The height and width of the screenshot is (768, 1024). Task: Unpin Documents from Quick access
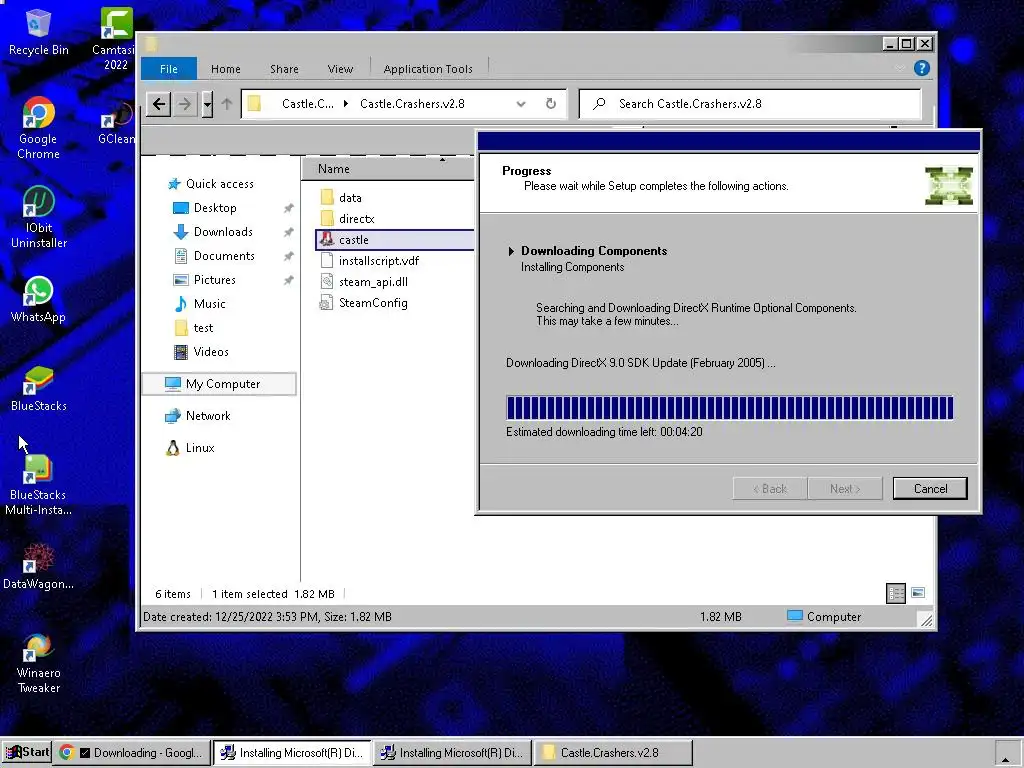tap(288, 257)
